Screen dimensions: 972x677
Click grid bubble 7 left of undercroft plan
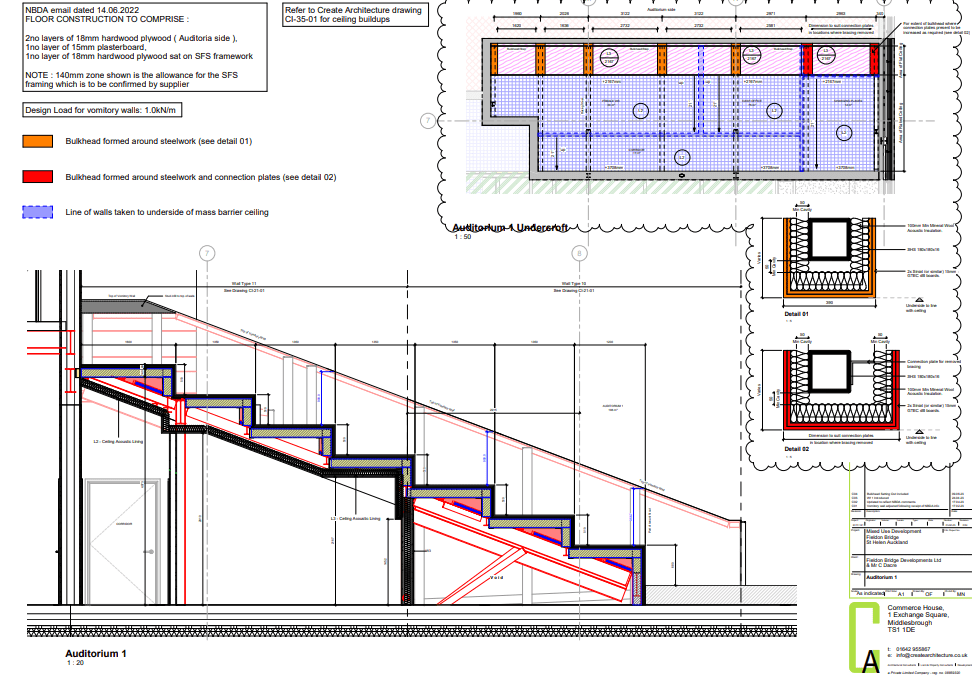[428, 121]
